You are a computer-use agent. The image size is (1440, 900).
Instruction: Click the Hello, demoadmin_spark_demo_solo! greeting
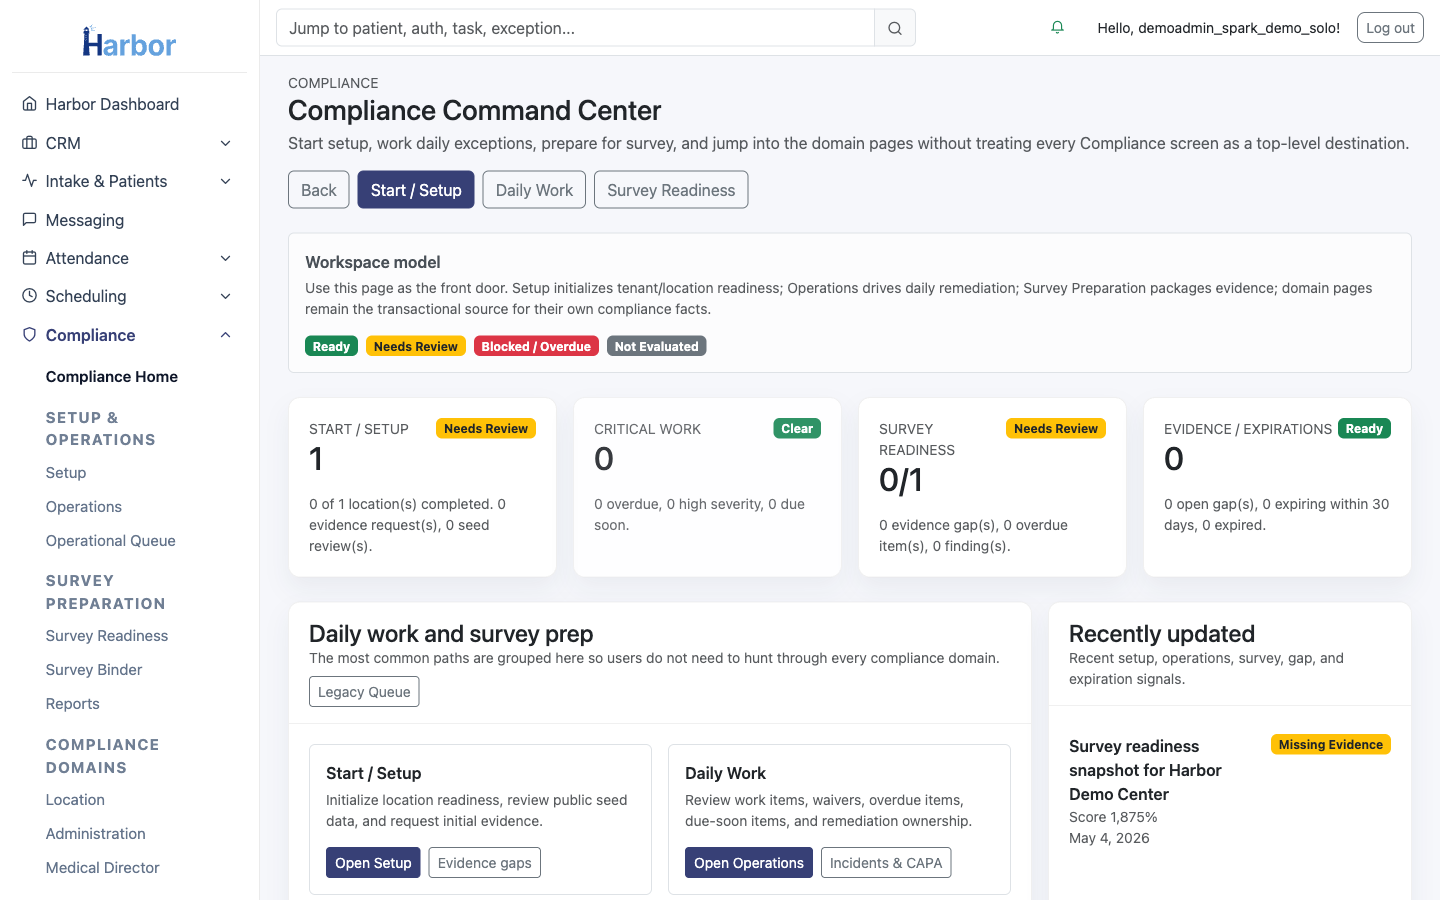coord(1219,28)
